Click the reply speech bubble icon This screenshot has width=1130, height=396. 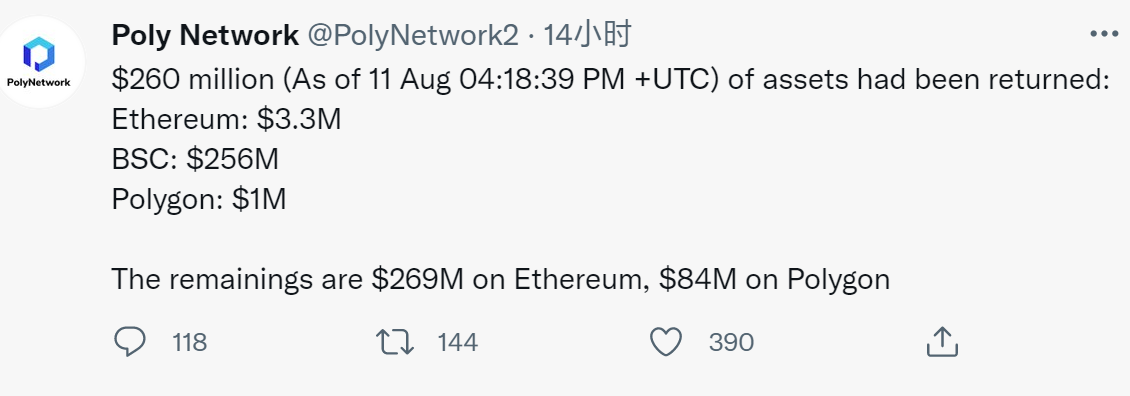point(130,341)
